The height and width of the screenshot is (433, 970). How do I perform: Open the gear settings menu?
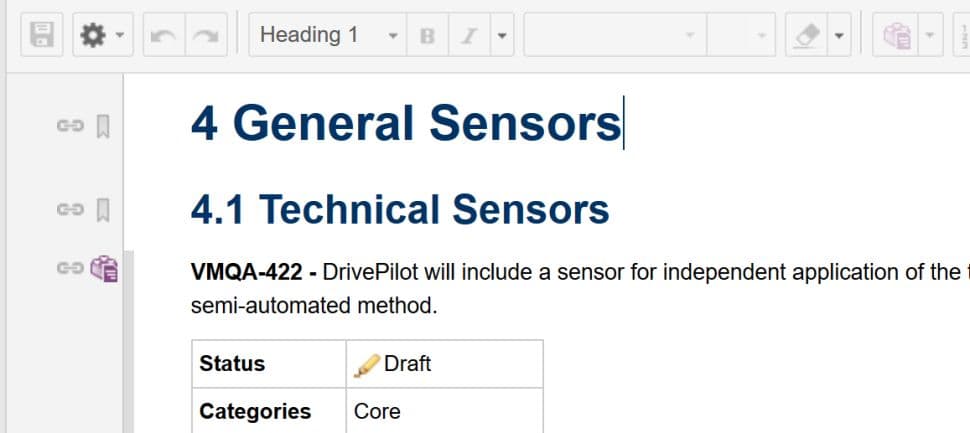pos(99,36)
